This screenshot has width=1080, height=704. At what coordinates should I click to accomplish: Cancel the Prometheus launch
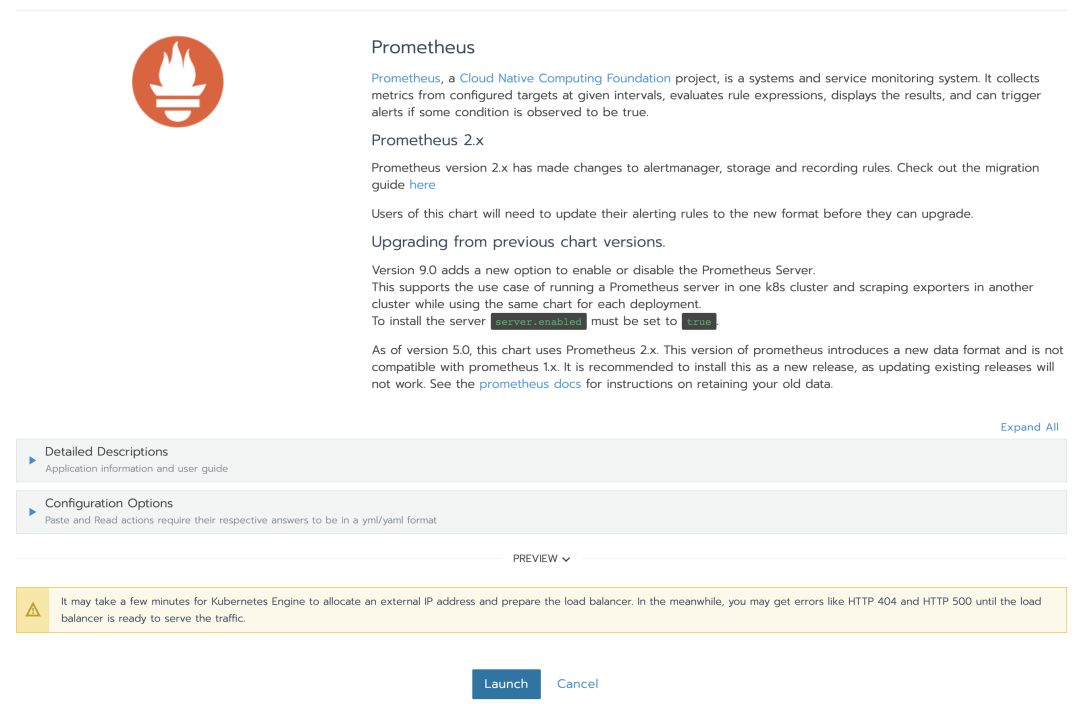(x=577, y=684)
